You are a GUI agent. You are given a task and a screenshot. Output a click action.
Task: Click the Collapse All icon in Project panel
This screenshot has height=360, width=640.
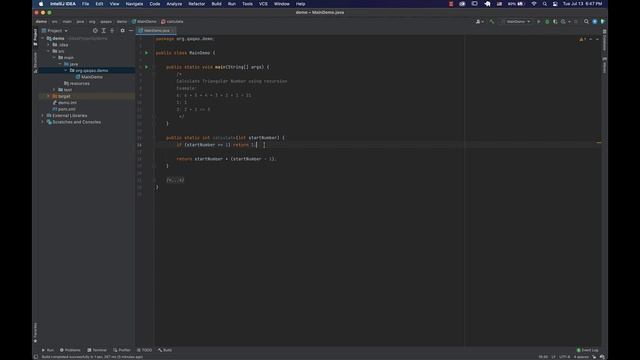112,31
